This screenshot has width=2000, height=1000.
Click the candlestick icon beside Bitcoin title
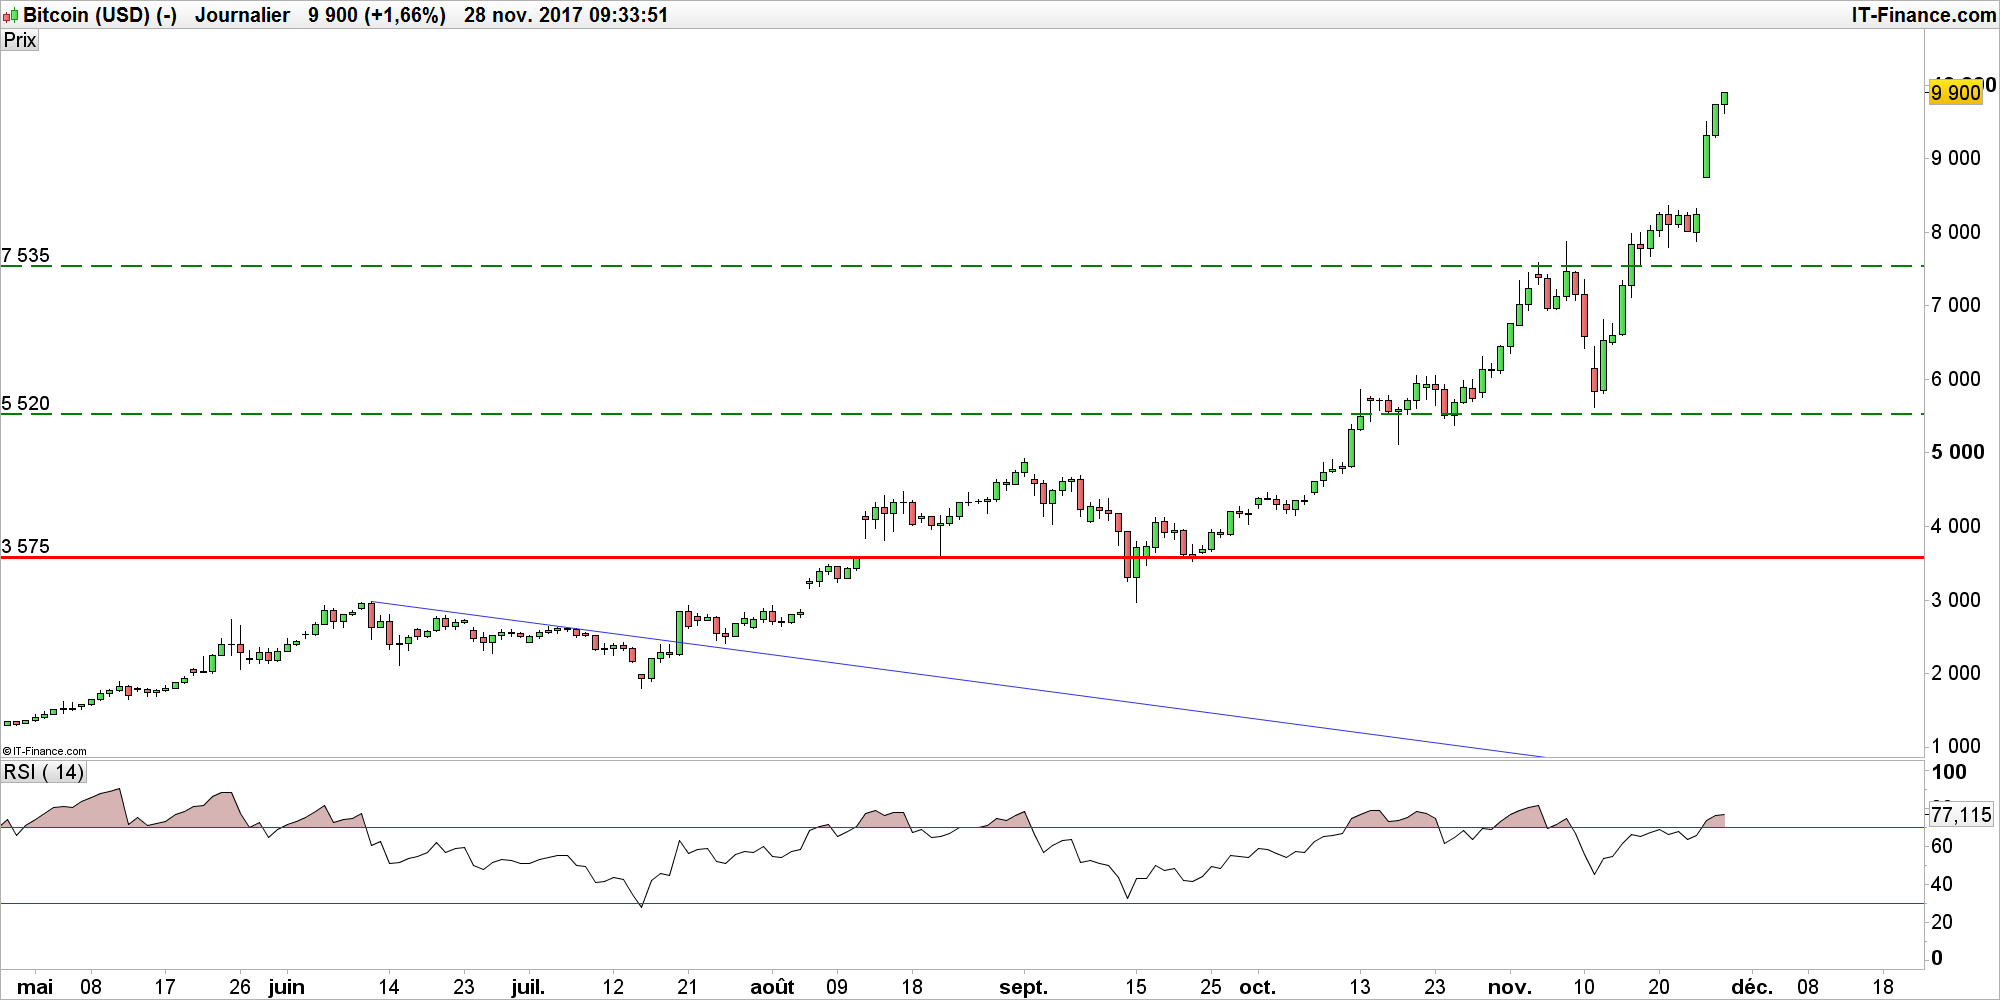(x=11, y=16)
